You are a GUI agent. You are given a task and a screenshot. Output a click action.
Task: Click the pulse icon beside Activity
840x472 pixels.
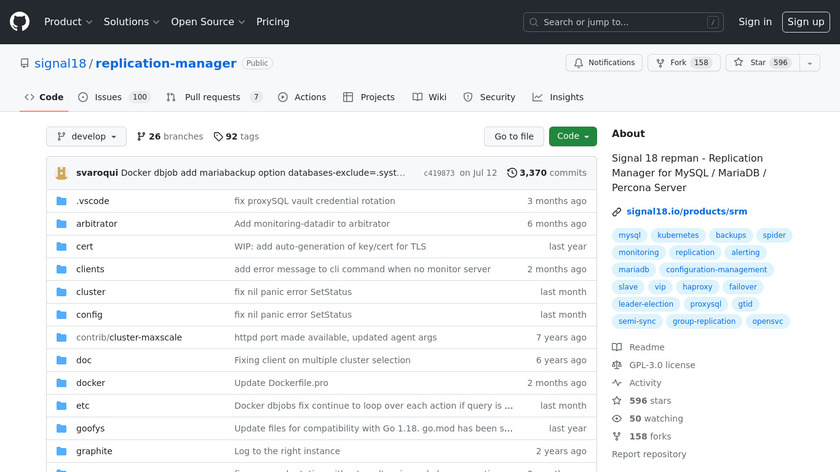click(x=617, y=383)
